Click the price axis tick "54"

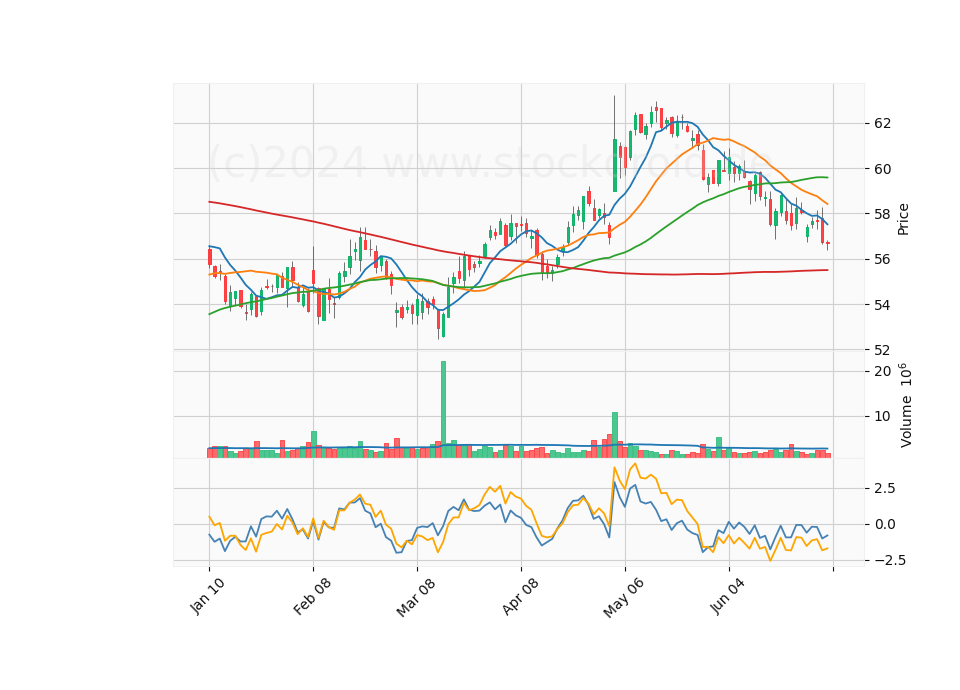882,305
